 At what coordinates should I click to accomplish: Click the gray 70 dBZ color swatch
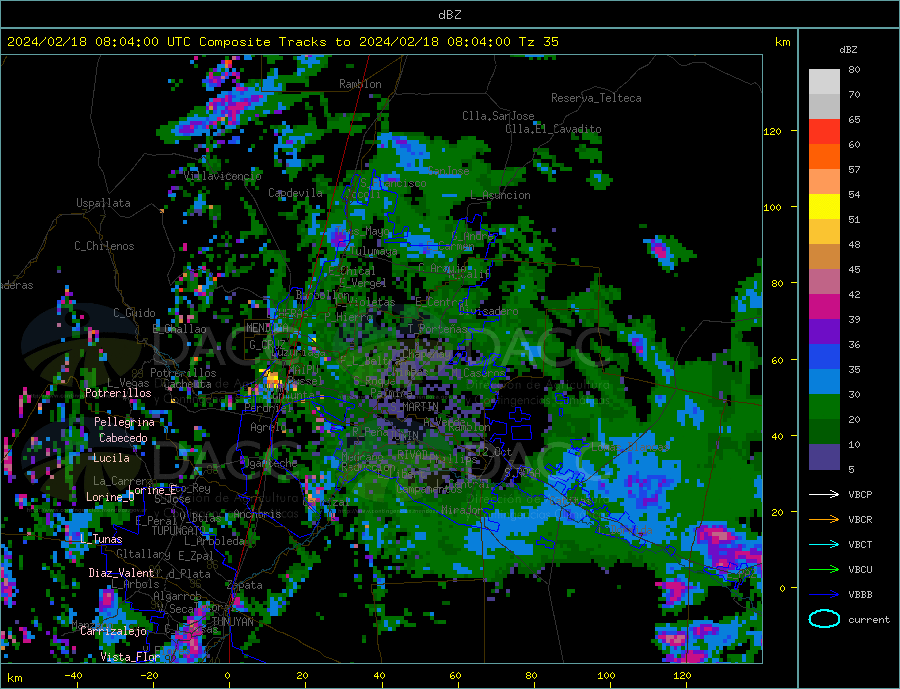(x=824, y=107)
